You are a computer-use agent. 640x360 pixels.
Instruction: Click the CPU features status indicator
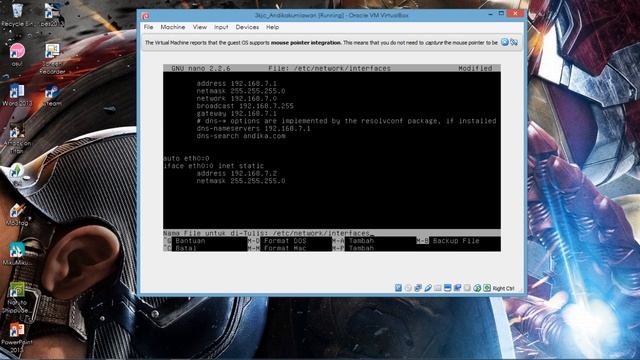point(467,288)
